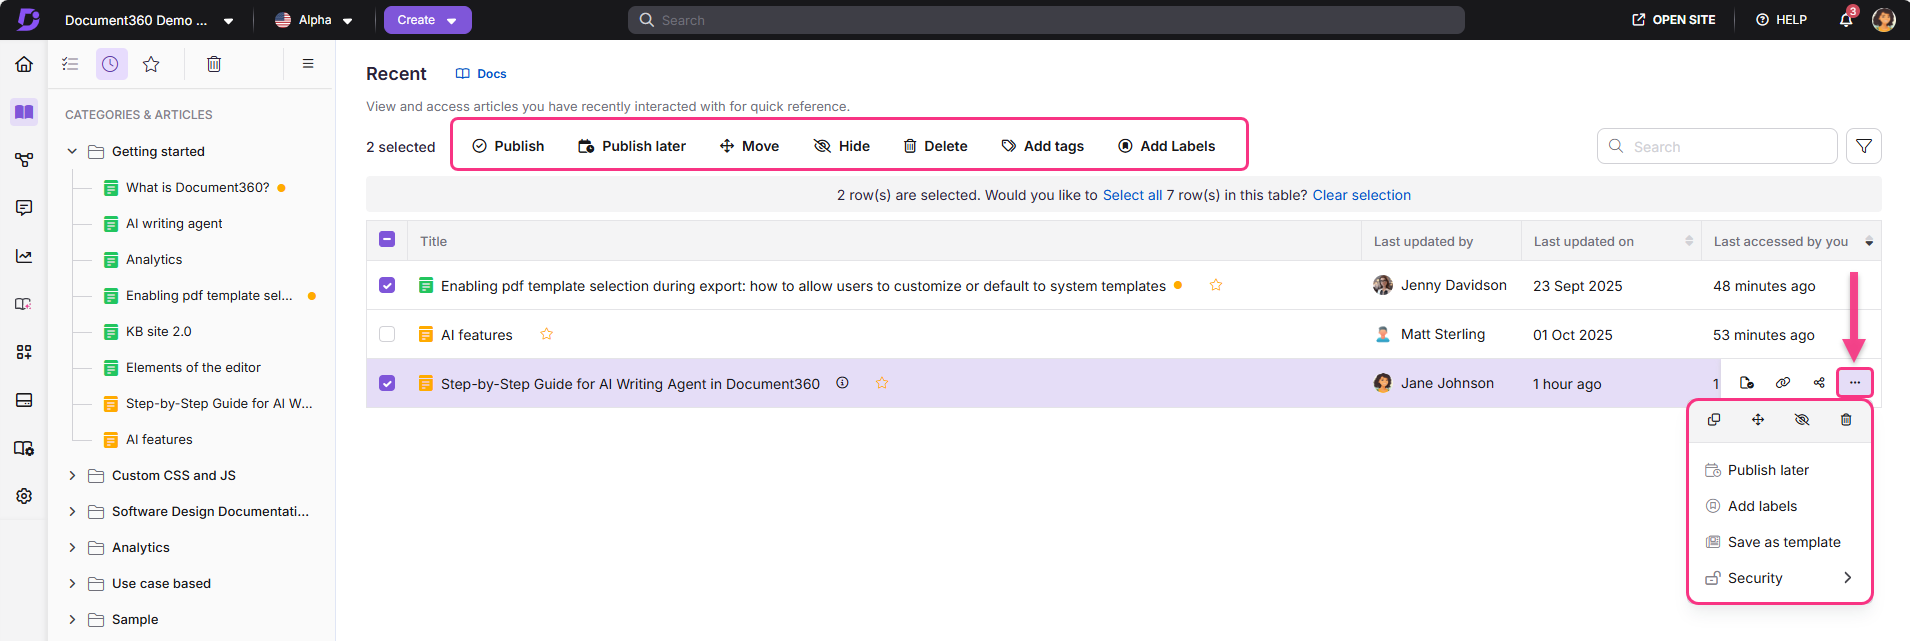Click the three-dots more options button
Viewport: 1910px width, 641px height.
click(1855, 383)
